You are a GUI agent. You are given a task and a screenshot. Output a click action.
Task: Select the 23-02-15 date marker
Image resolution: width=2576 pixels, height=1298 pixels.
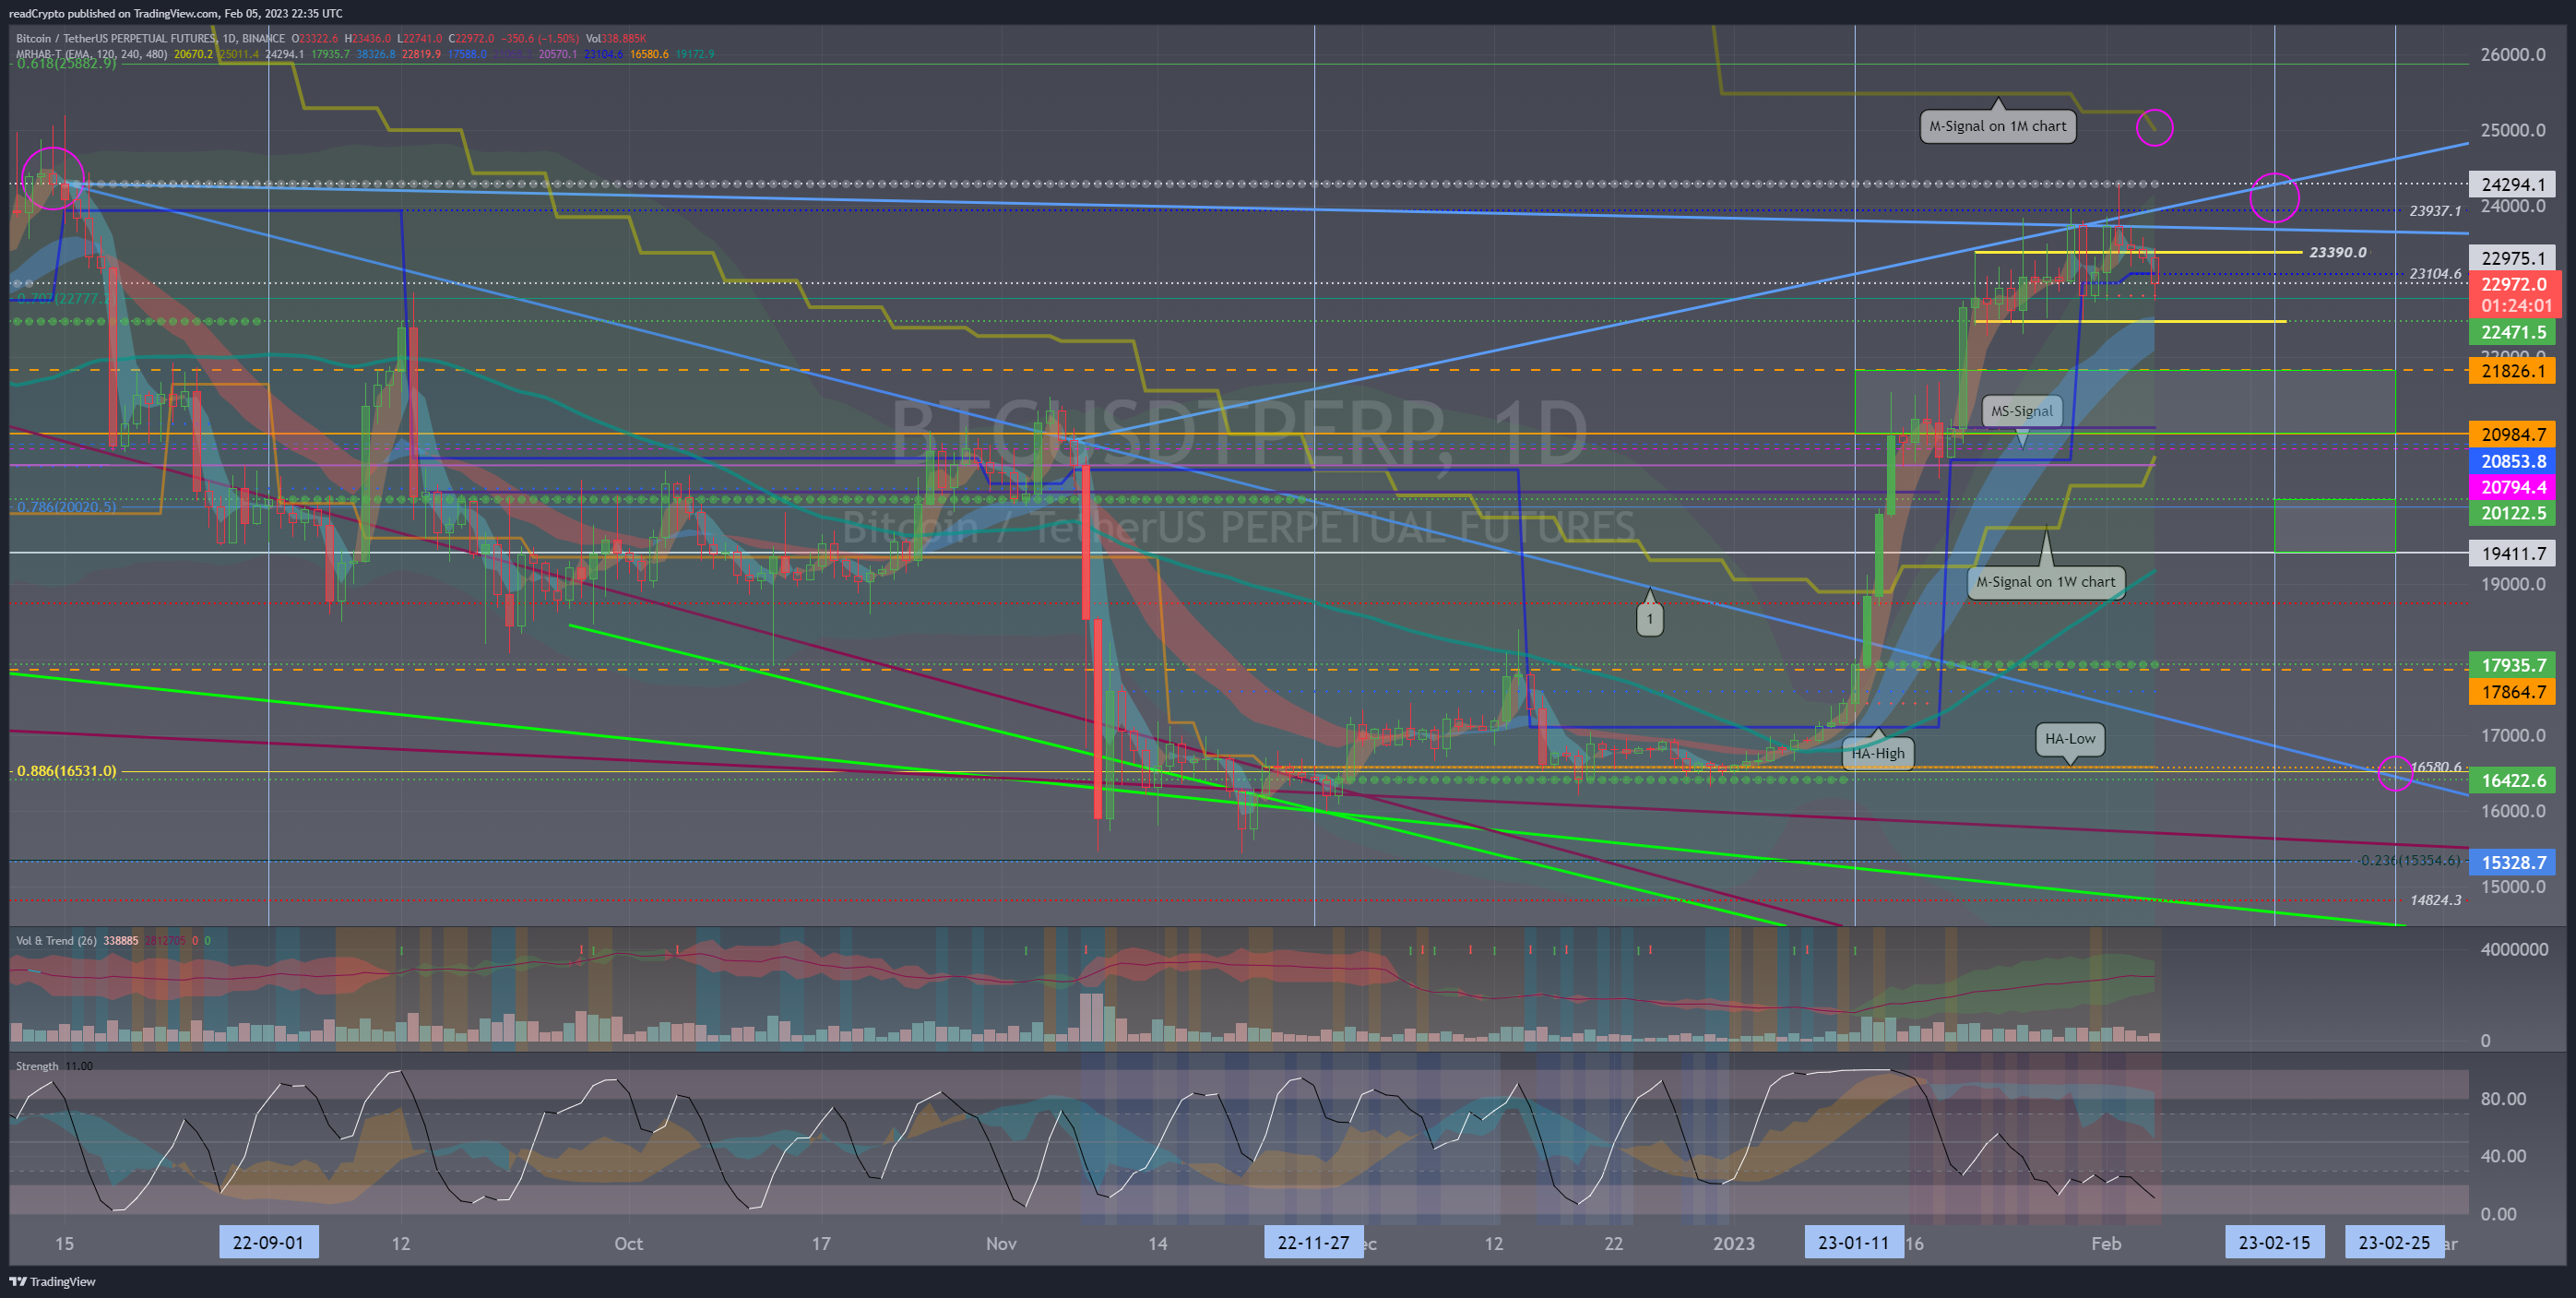(x=2274, y=1242)
